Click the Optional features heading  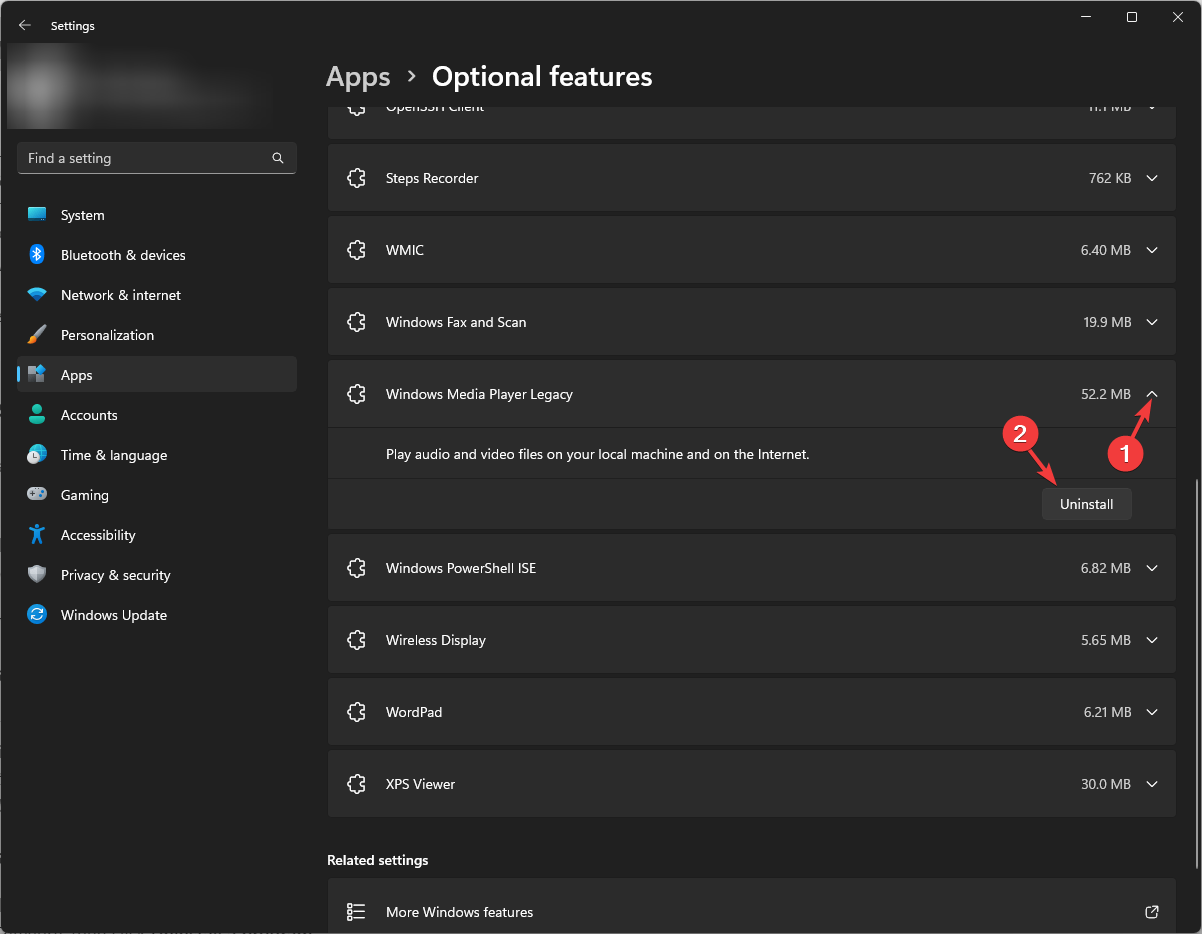pyautogui.click(x=542, y=77)
